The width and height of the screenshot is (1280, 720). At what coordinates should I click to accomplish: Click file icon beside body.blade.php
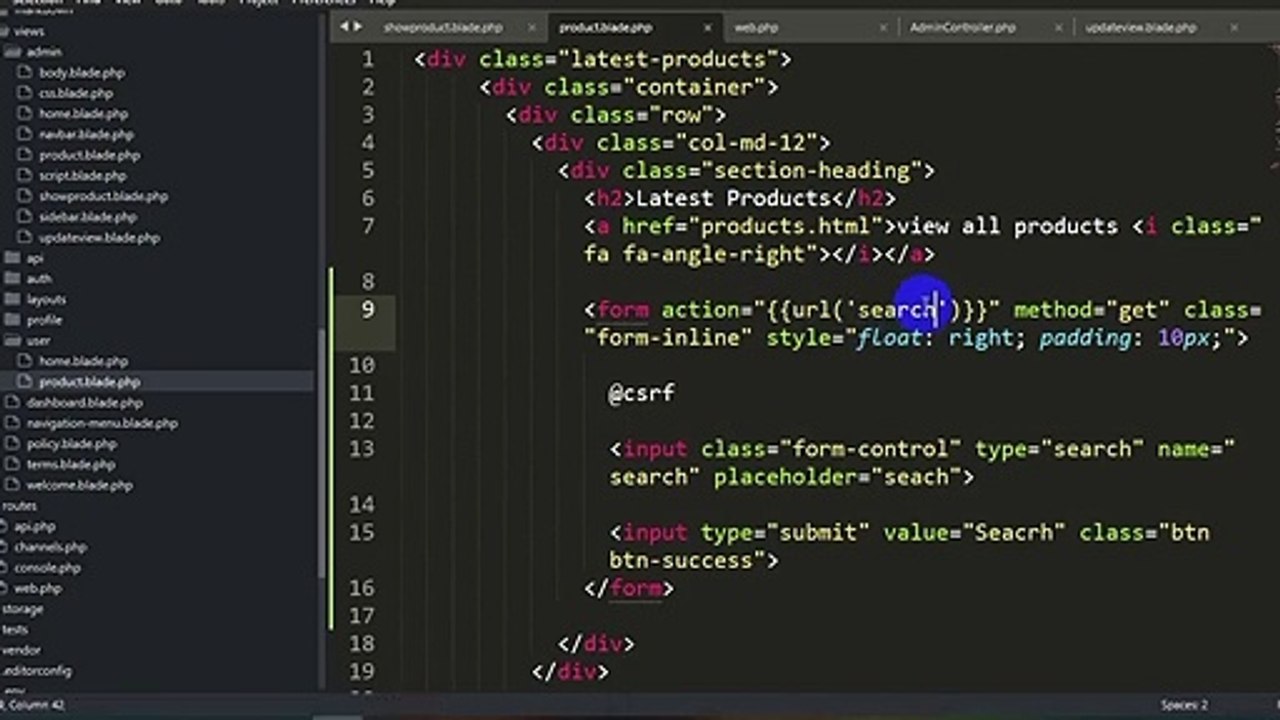26,73
